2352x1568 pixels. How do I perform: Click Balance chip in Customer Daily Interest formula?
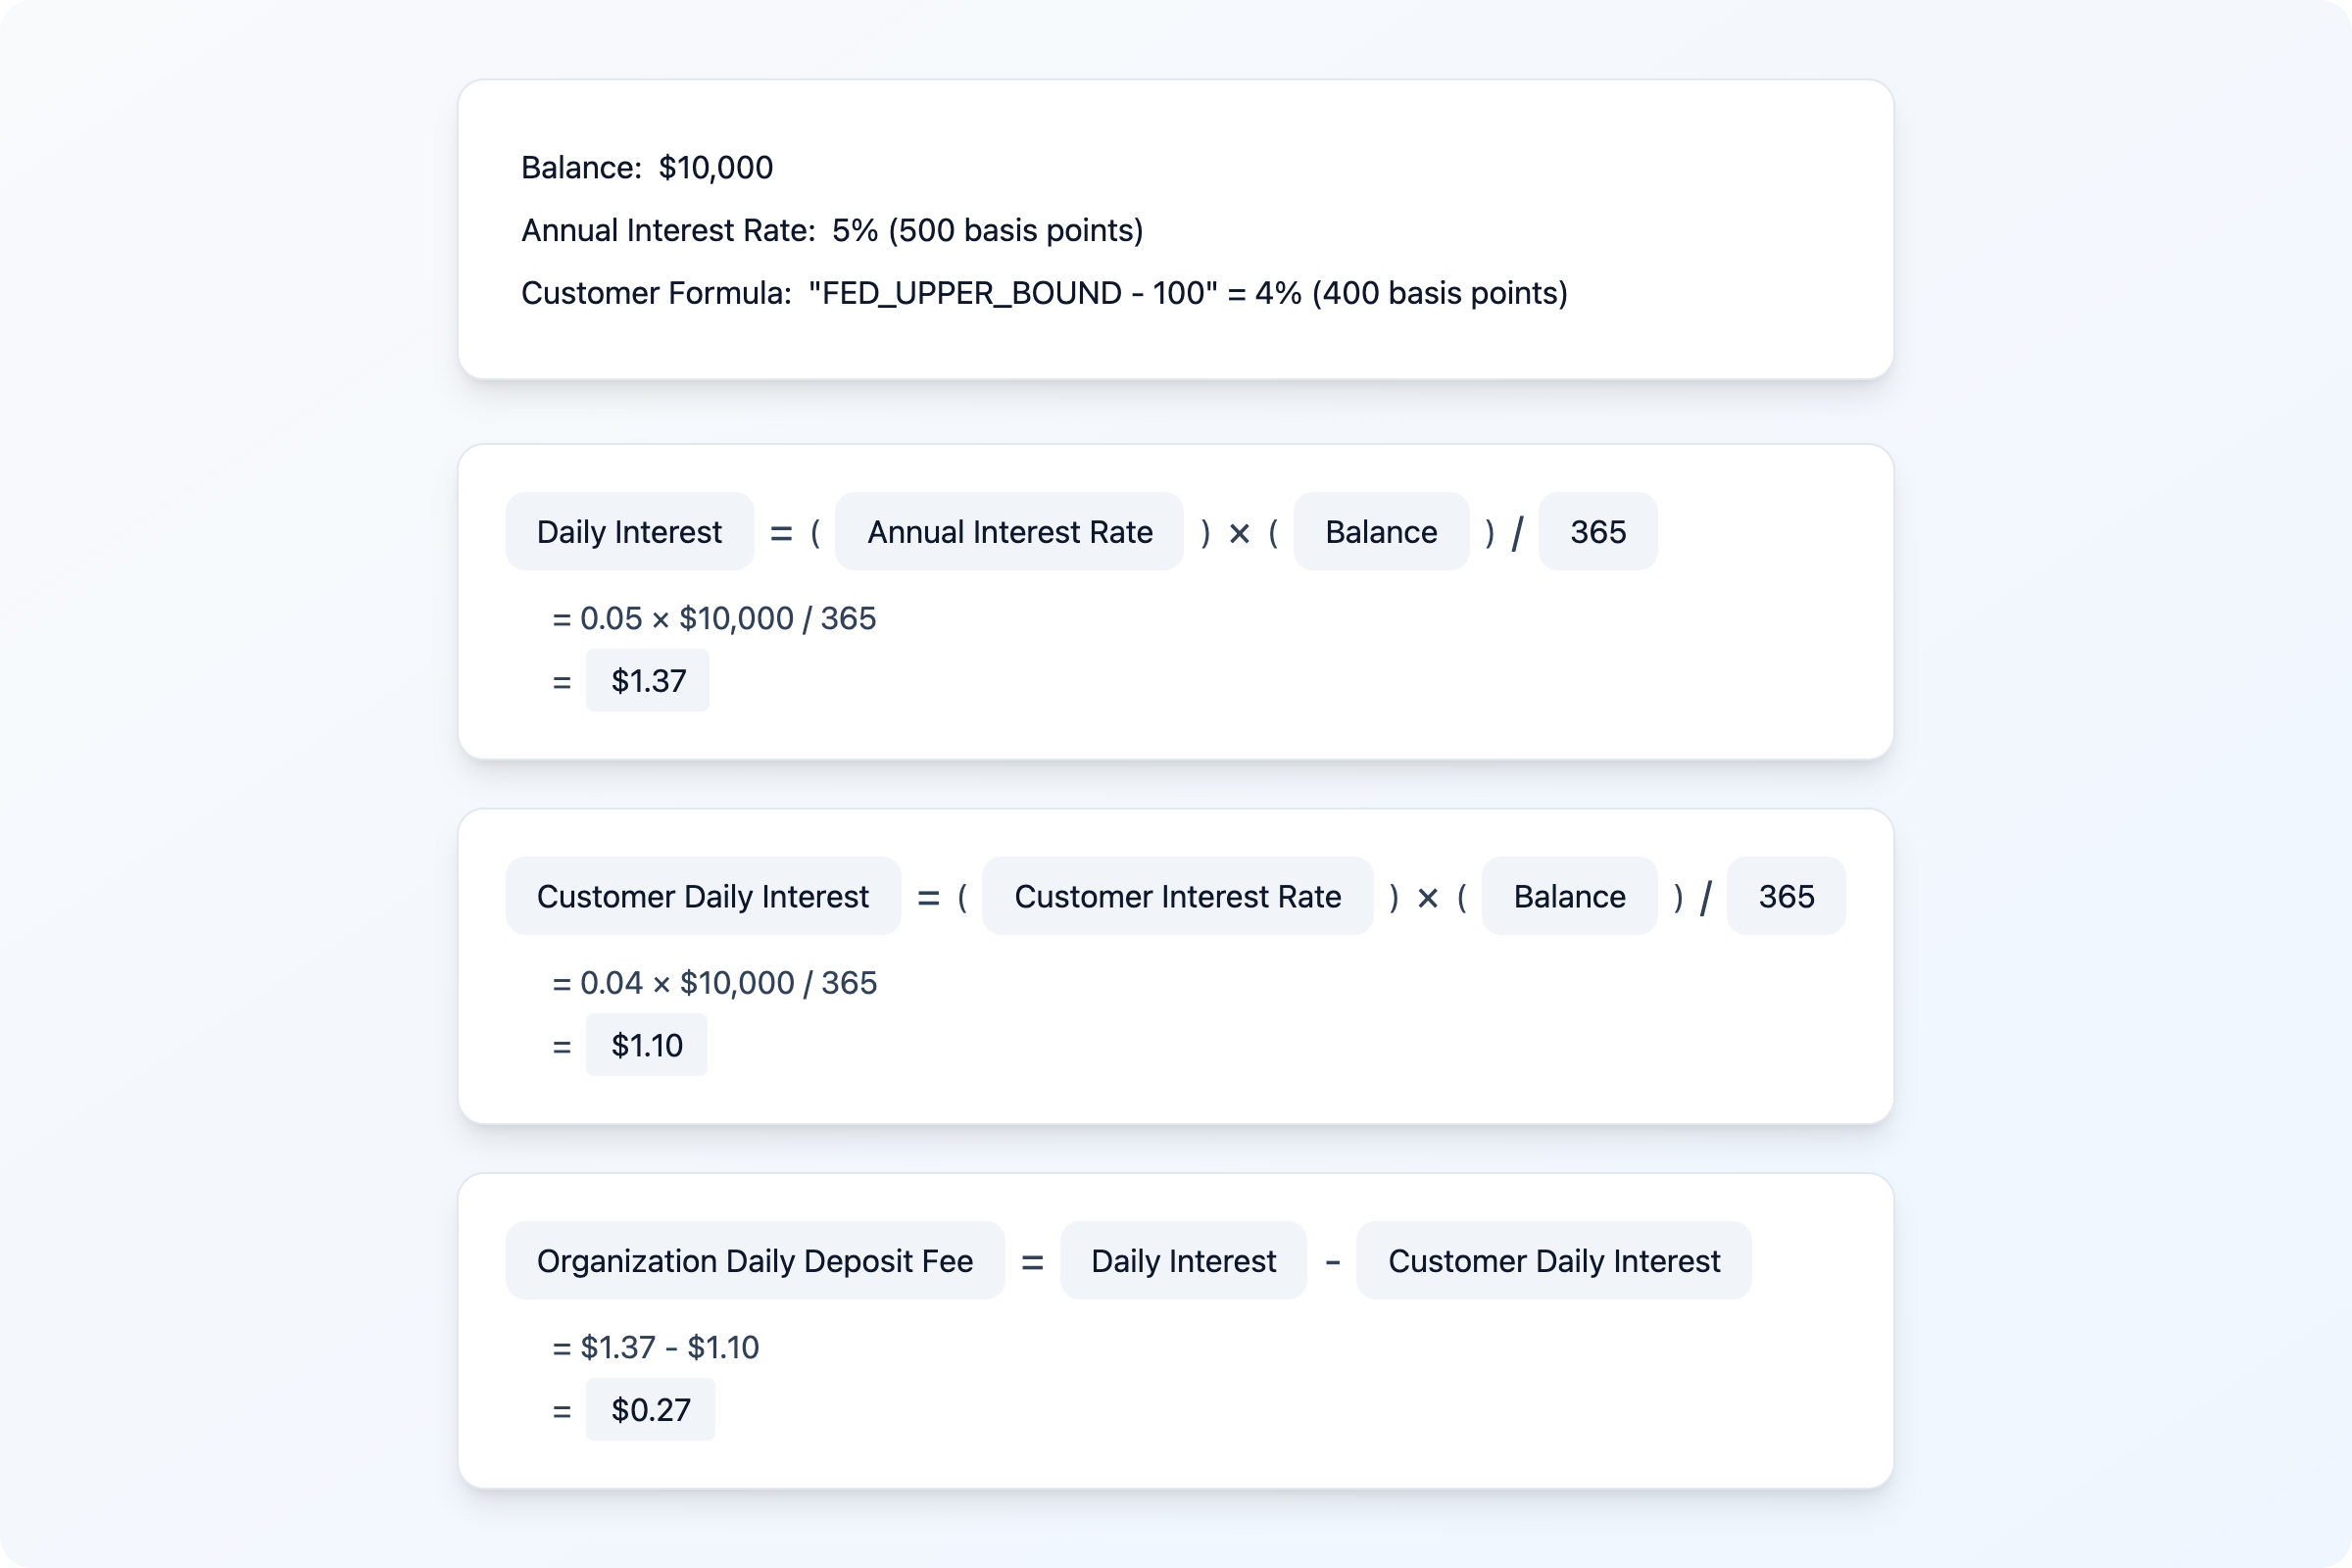click(x=1569, y=897)
